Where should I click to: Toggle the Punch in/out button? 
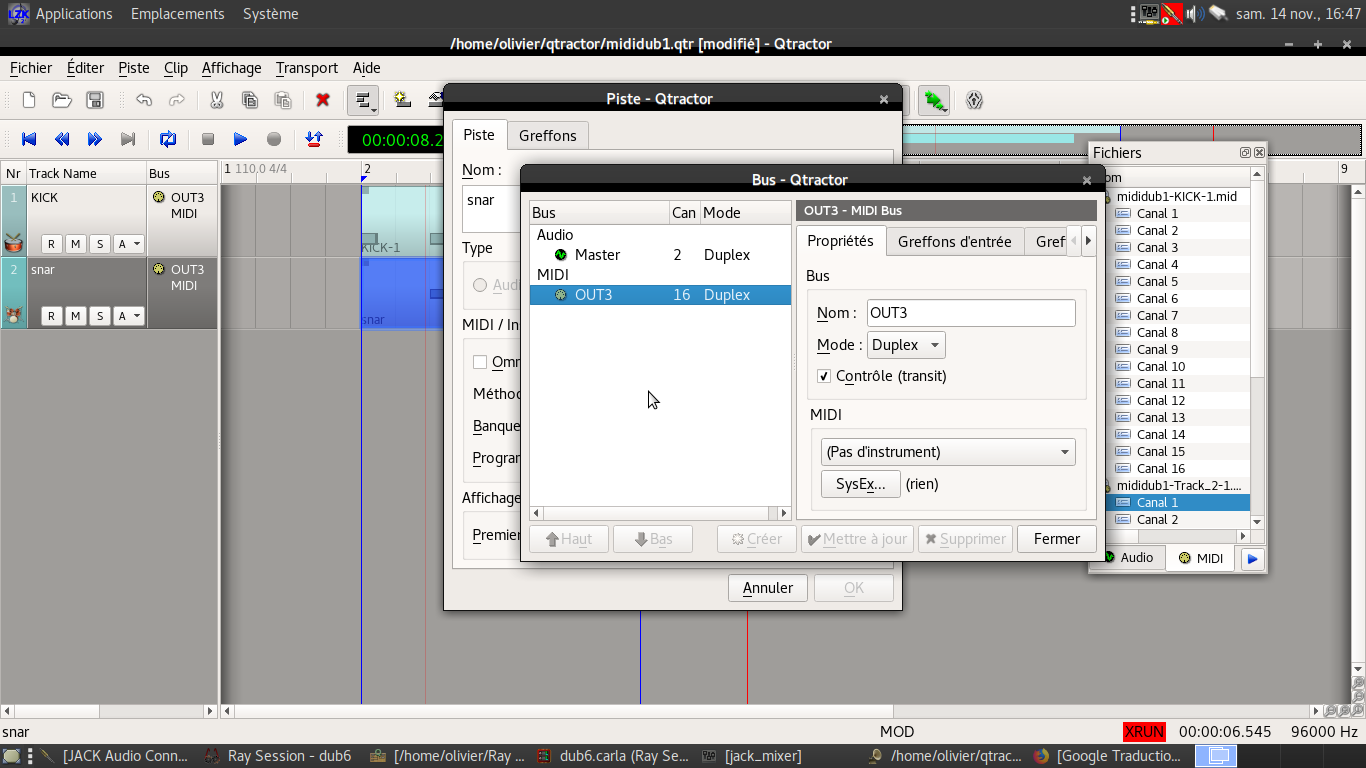(x=314, y=139)
